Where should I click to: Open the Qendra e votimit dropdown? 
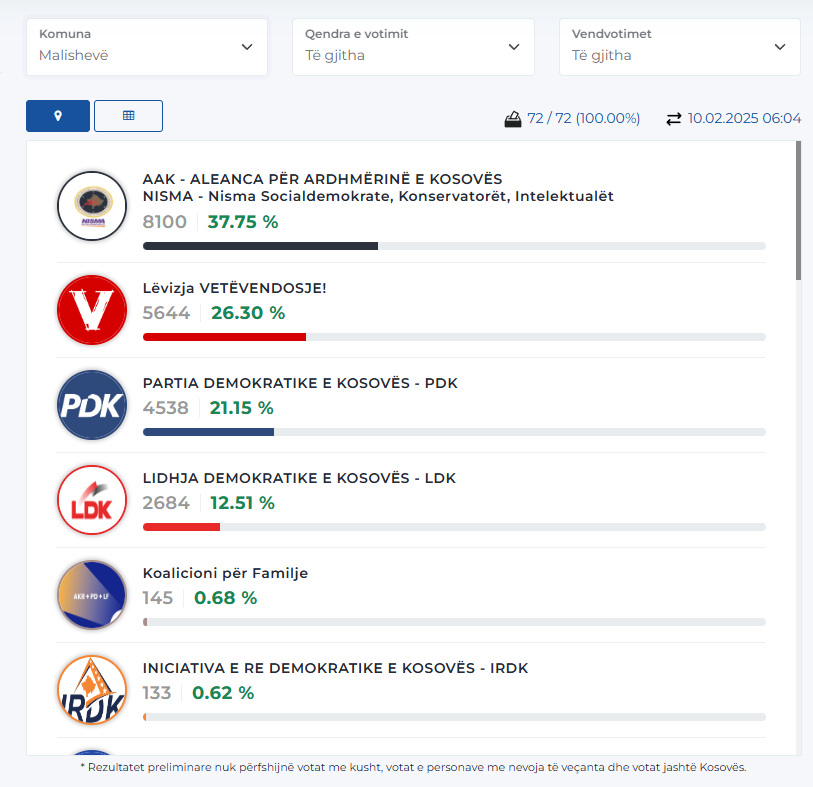[x=413, y=47]
